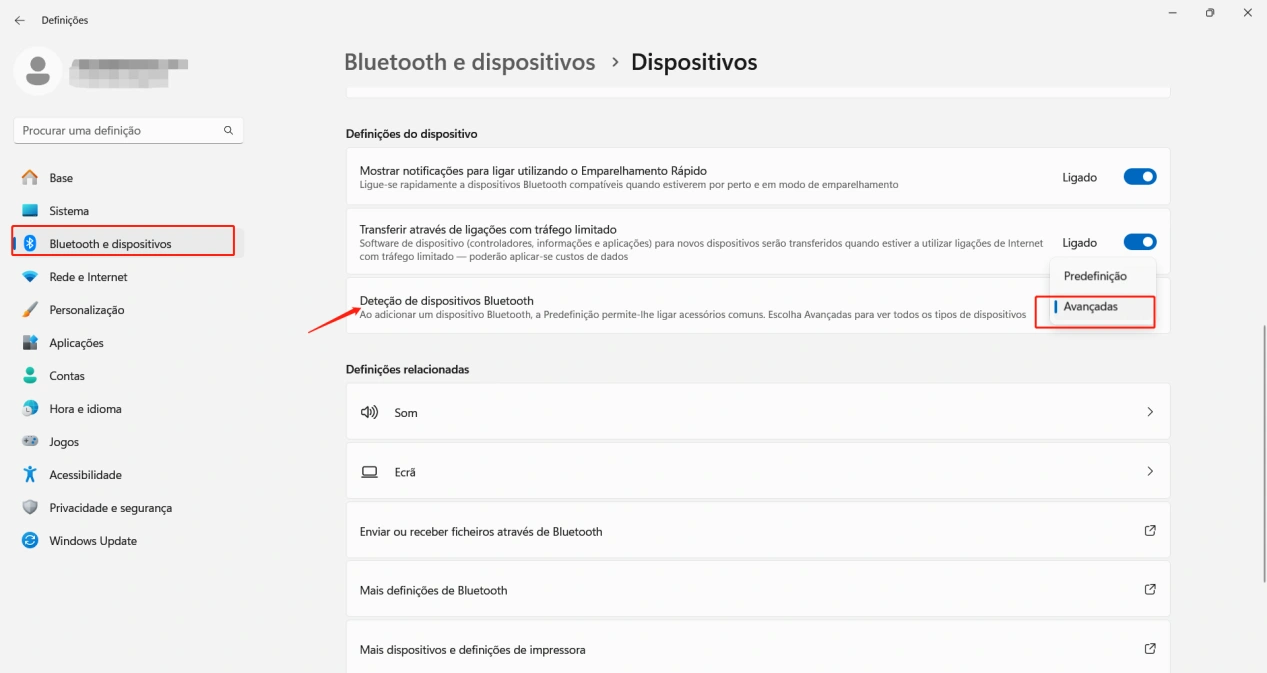Disable the tráfego limitado transfer toggle
Screen dimensions: 1267x673
pos(1139,242)
